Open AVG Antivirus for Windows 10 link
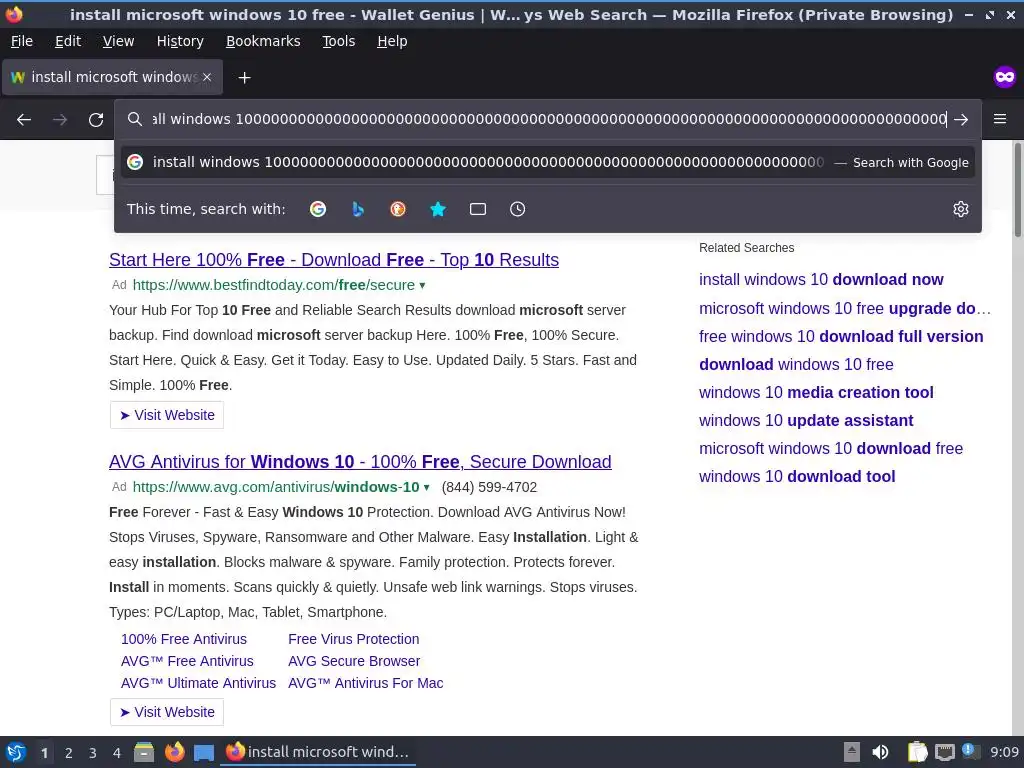 tap(360, 462)
